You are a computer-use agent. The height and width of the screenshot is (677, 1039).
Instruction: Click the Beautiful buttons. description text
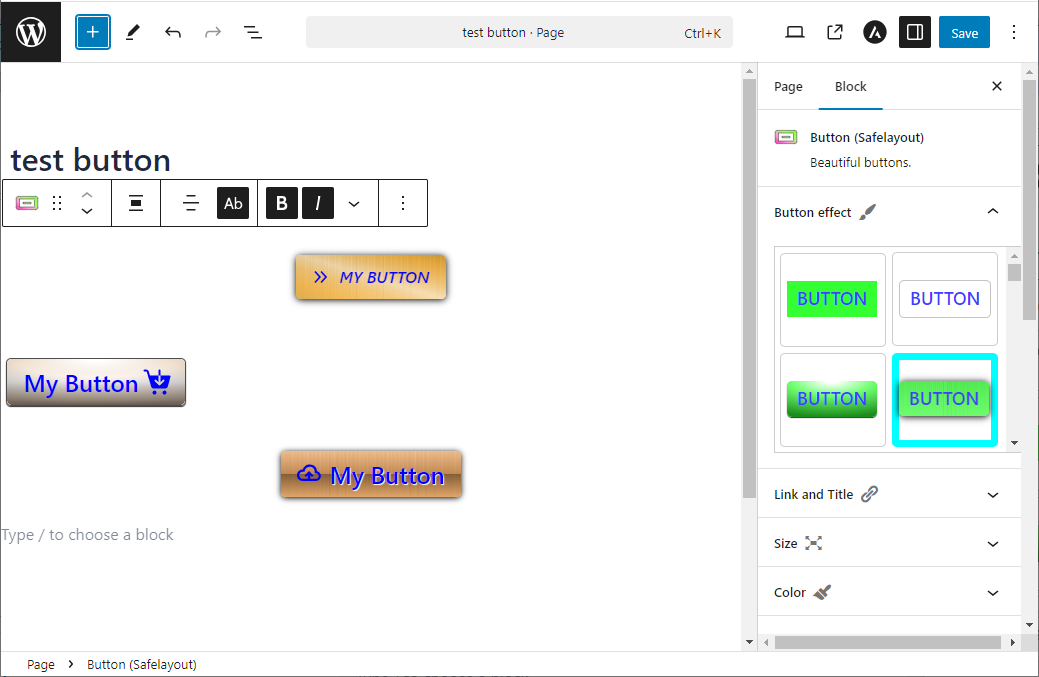(860, 163)
